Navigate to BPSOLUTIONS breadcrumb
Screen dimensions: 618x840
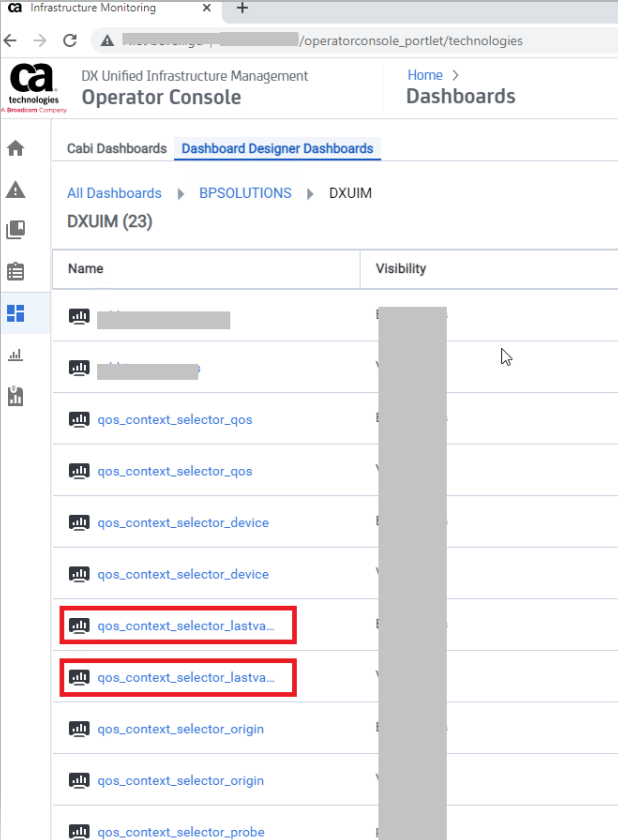click(x=245, y=193)
